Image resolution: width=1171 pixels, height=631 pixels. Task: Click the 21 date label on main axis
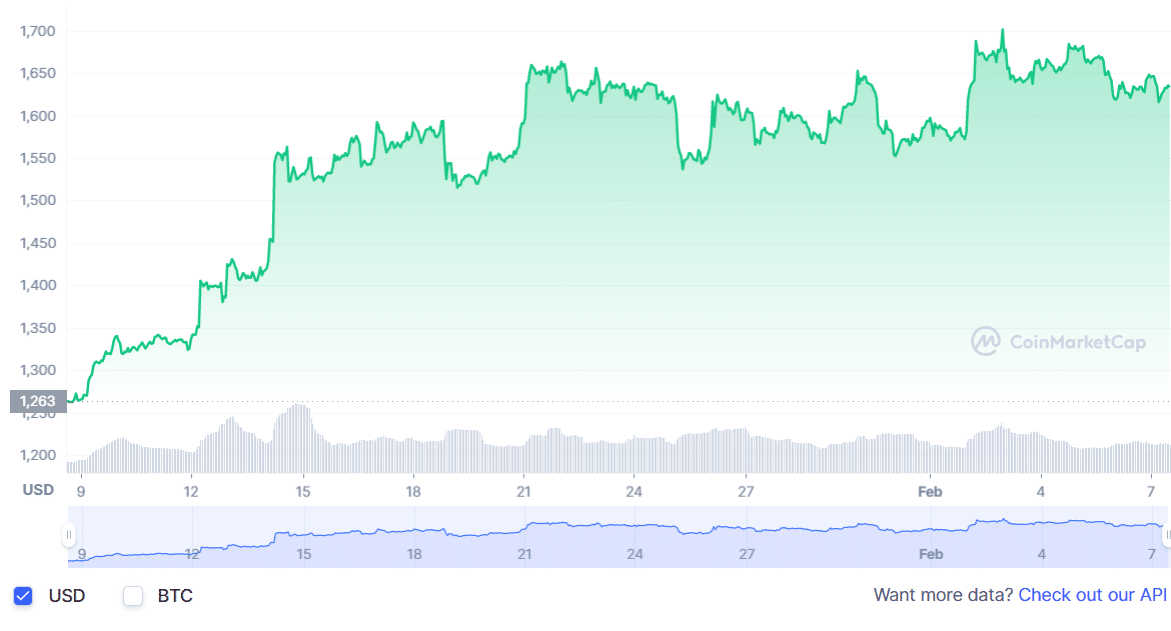pos(523,491)
